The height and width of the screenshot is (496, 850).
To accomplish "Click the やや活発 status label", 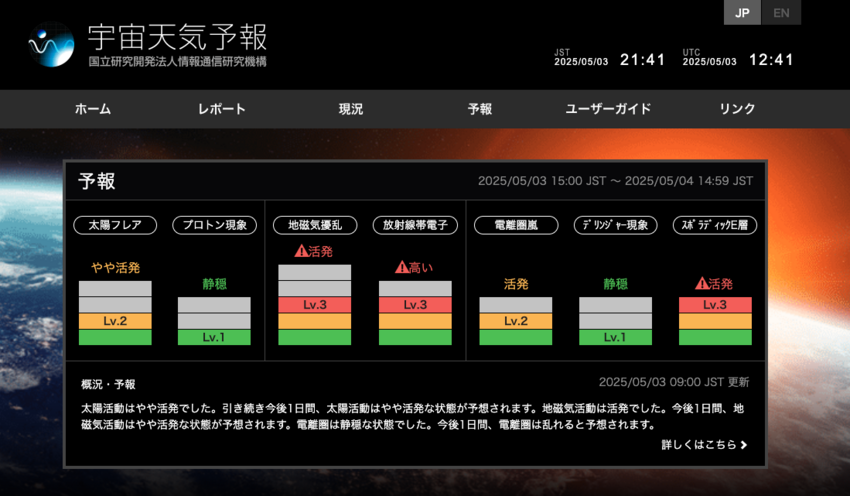I will pyautogui.click(x=115, y=267).
